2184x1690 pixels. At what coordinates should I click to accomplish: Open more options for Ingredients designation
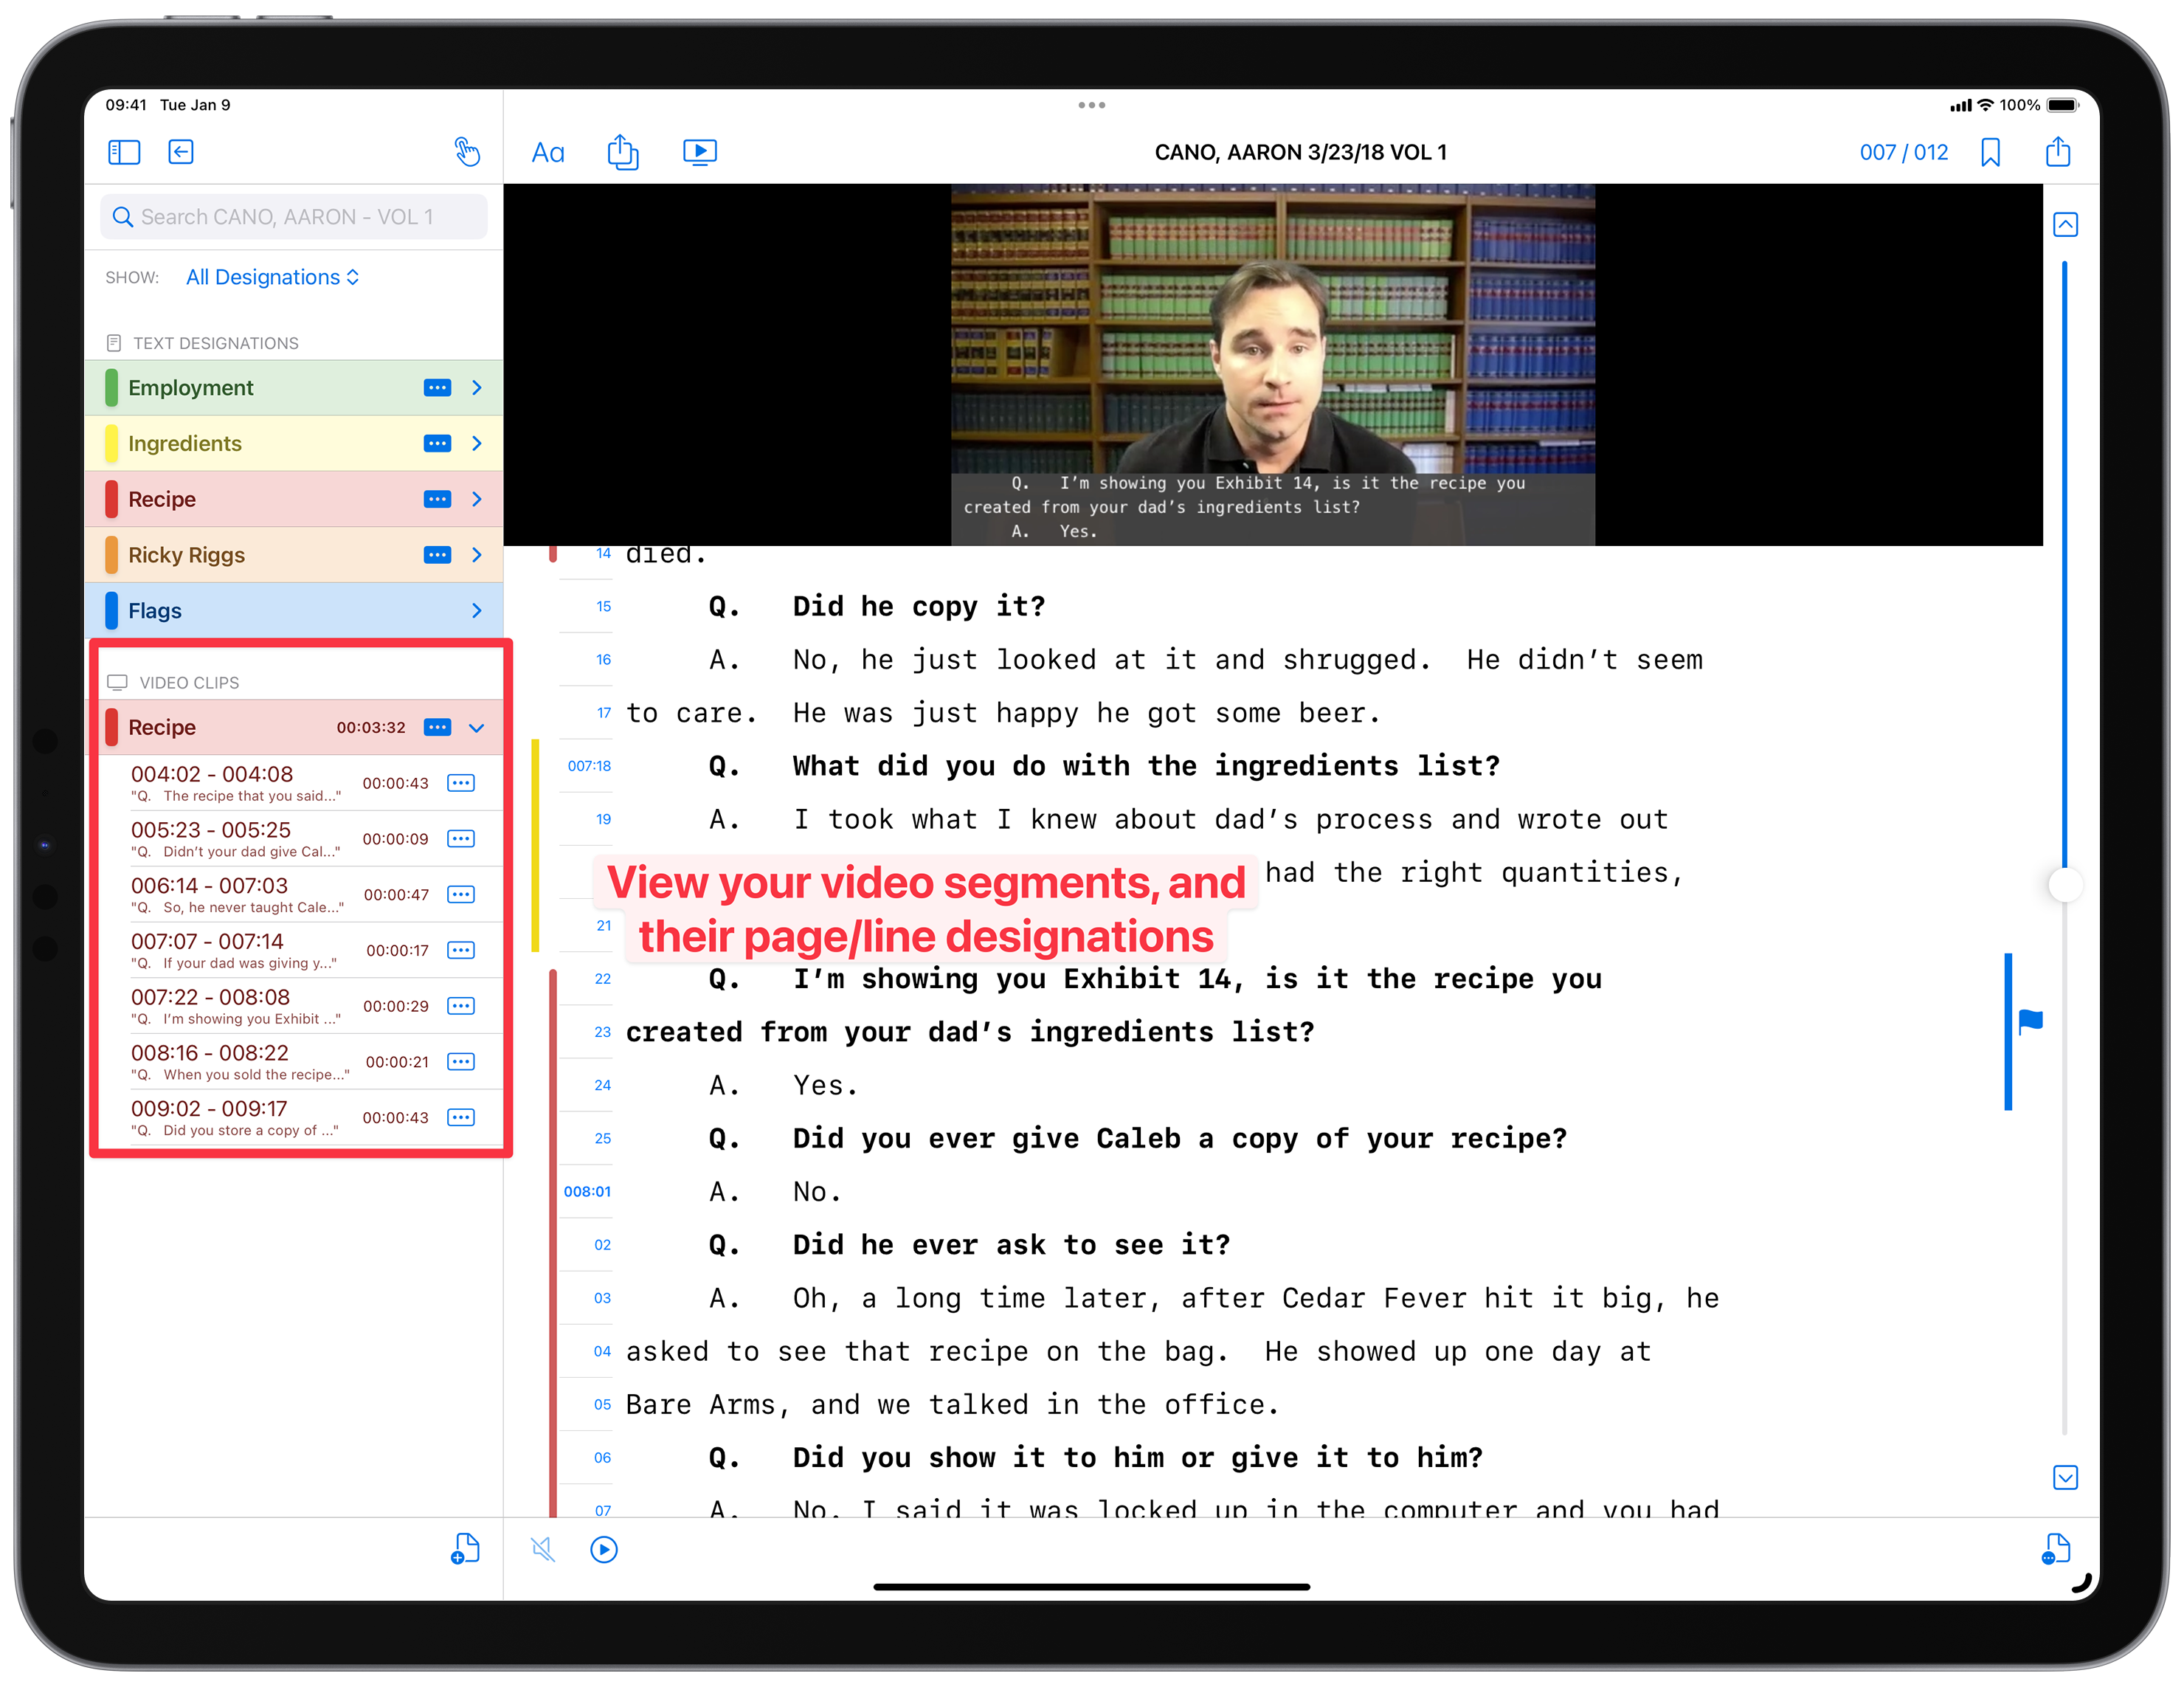pyautogui.click(x=437, y=444)
